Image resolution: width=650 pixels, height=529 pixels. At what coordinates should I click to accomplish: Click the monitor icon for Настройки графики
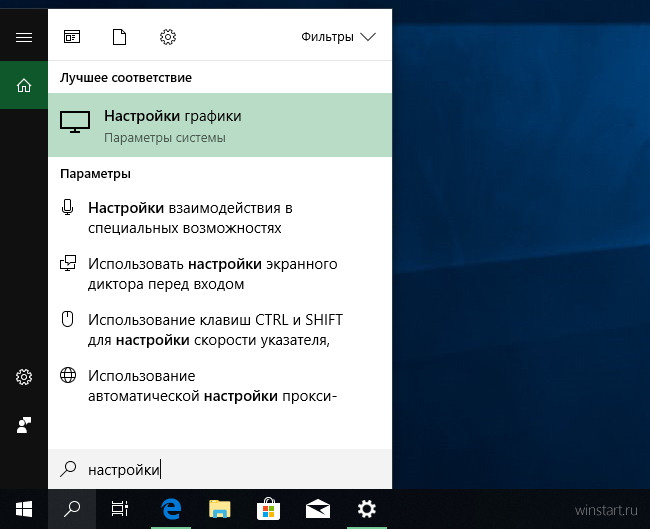(x=75, y=122)
